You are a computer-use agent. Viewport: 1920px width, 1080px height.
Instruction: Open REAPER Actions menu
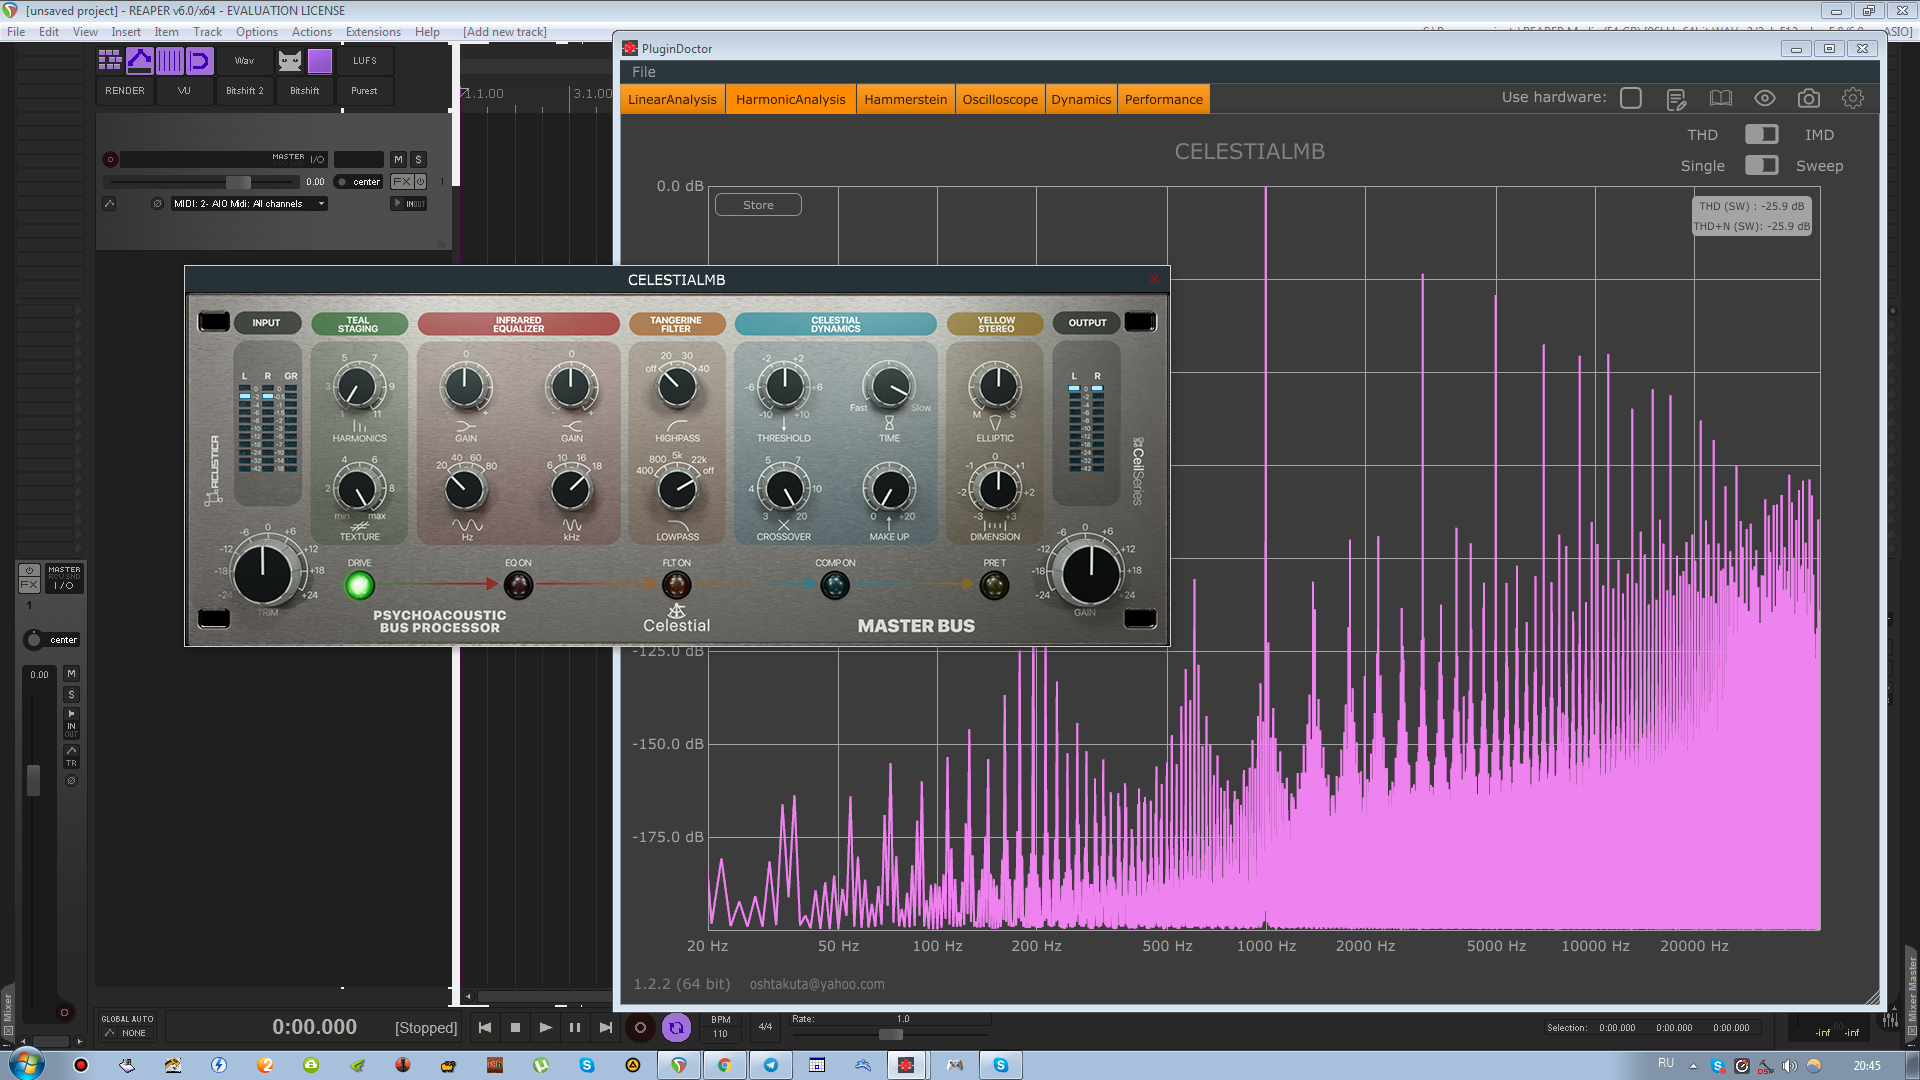[311, 32]
